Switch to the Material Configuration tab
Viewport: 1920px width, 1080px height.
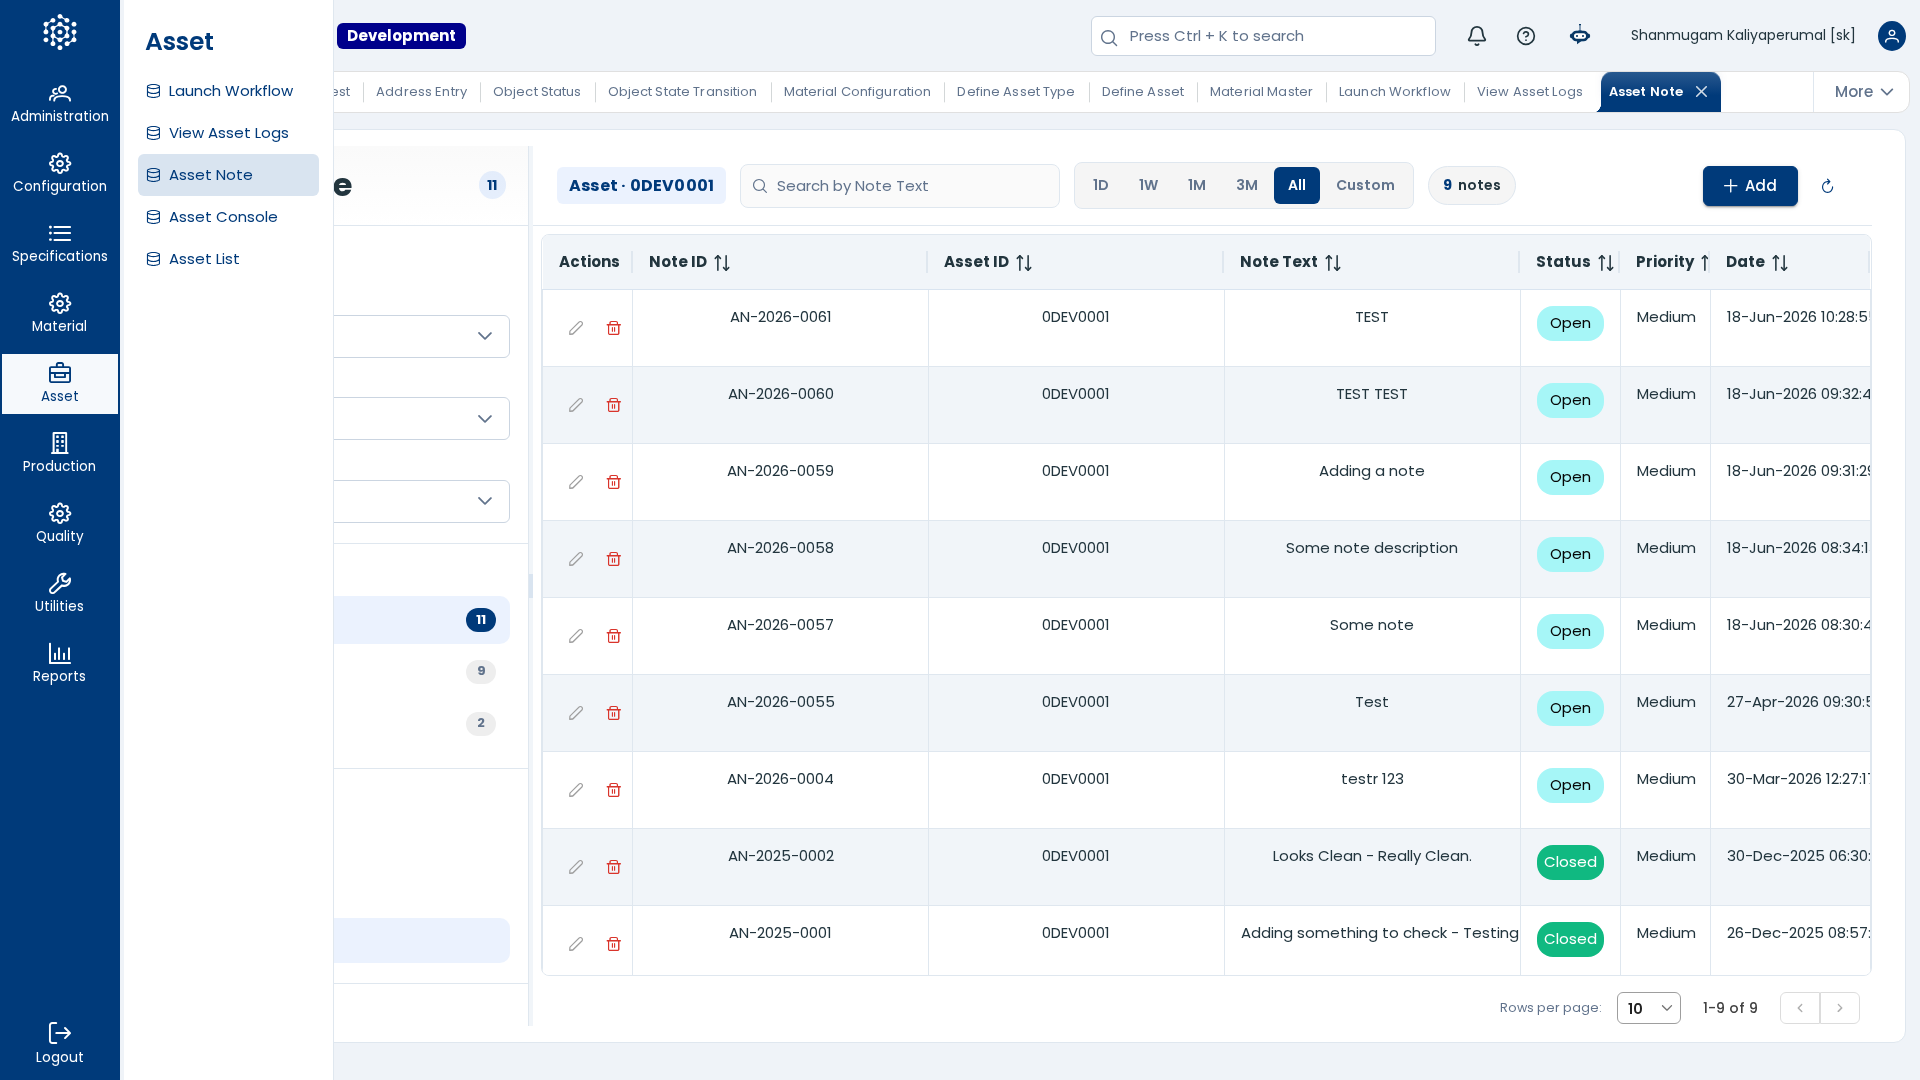coord(857,92)
